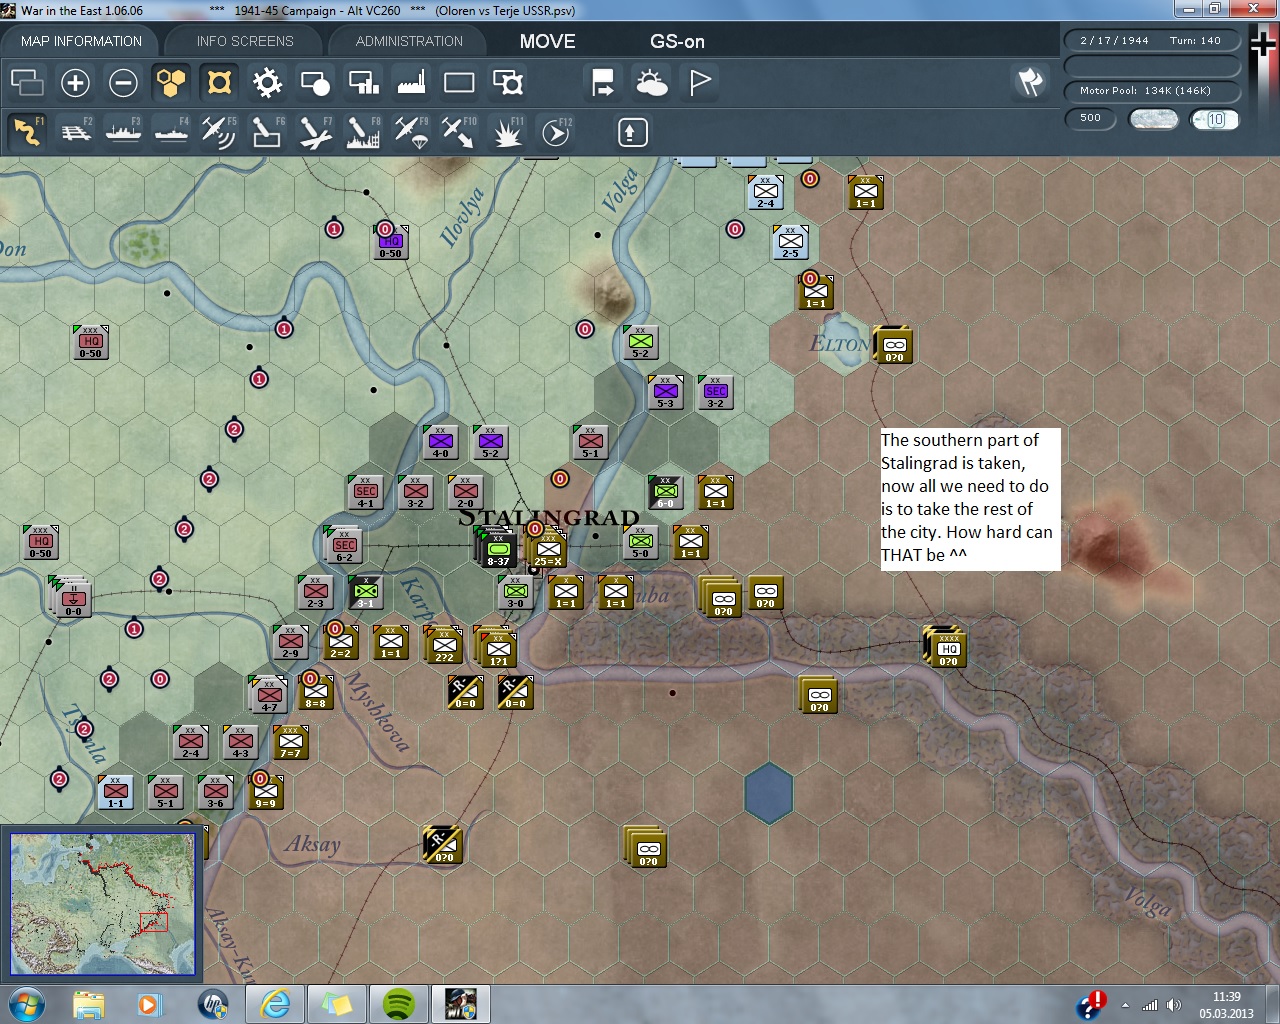
Task: Toggle the rectangle-with-gear overlay icon
Action: [x=507, y=82]
